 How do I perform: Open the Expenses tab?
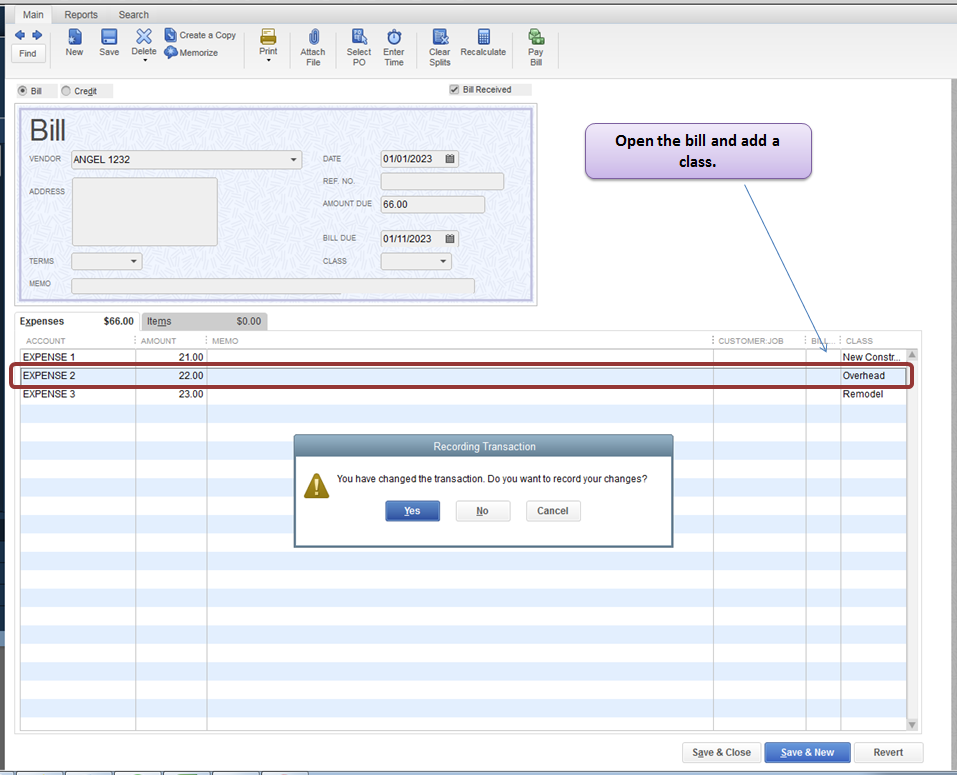click(x=77, y=321)
